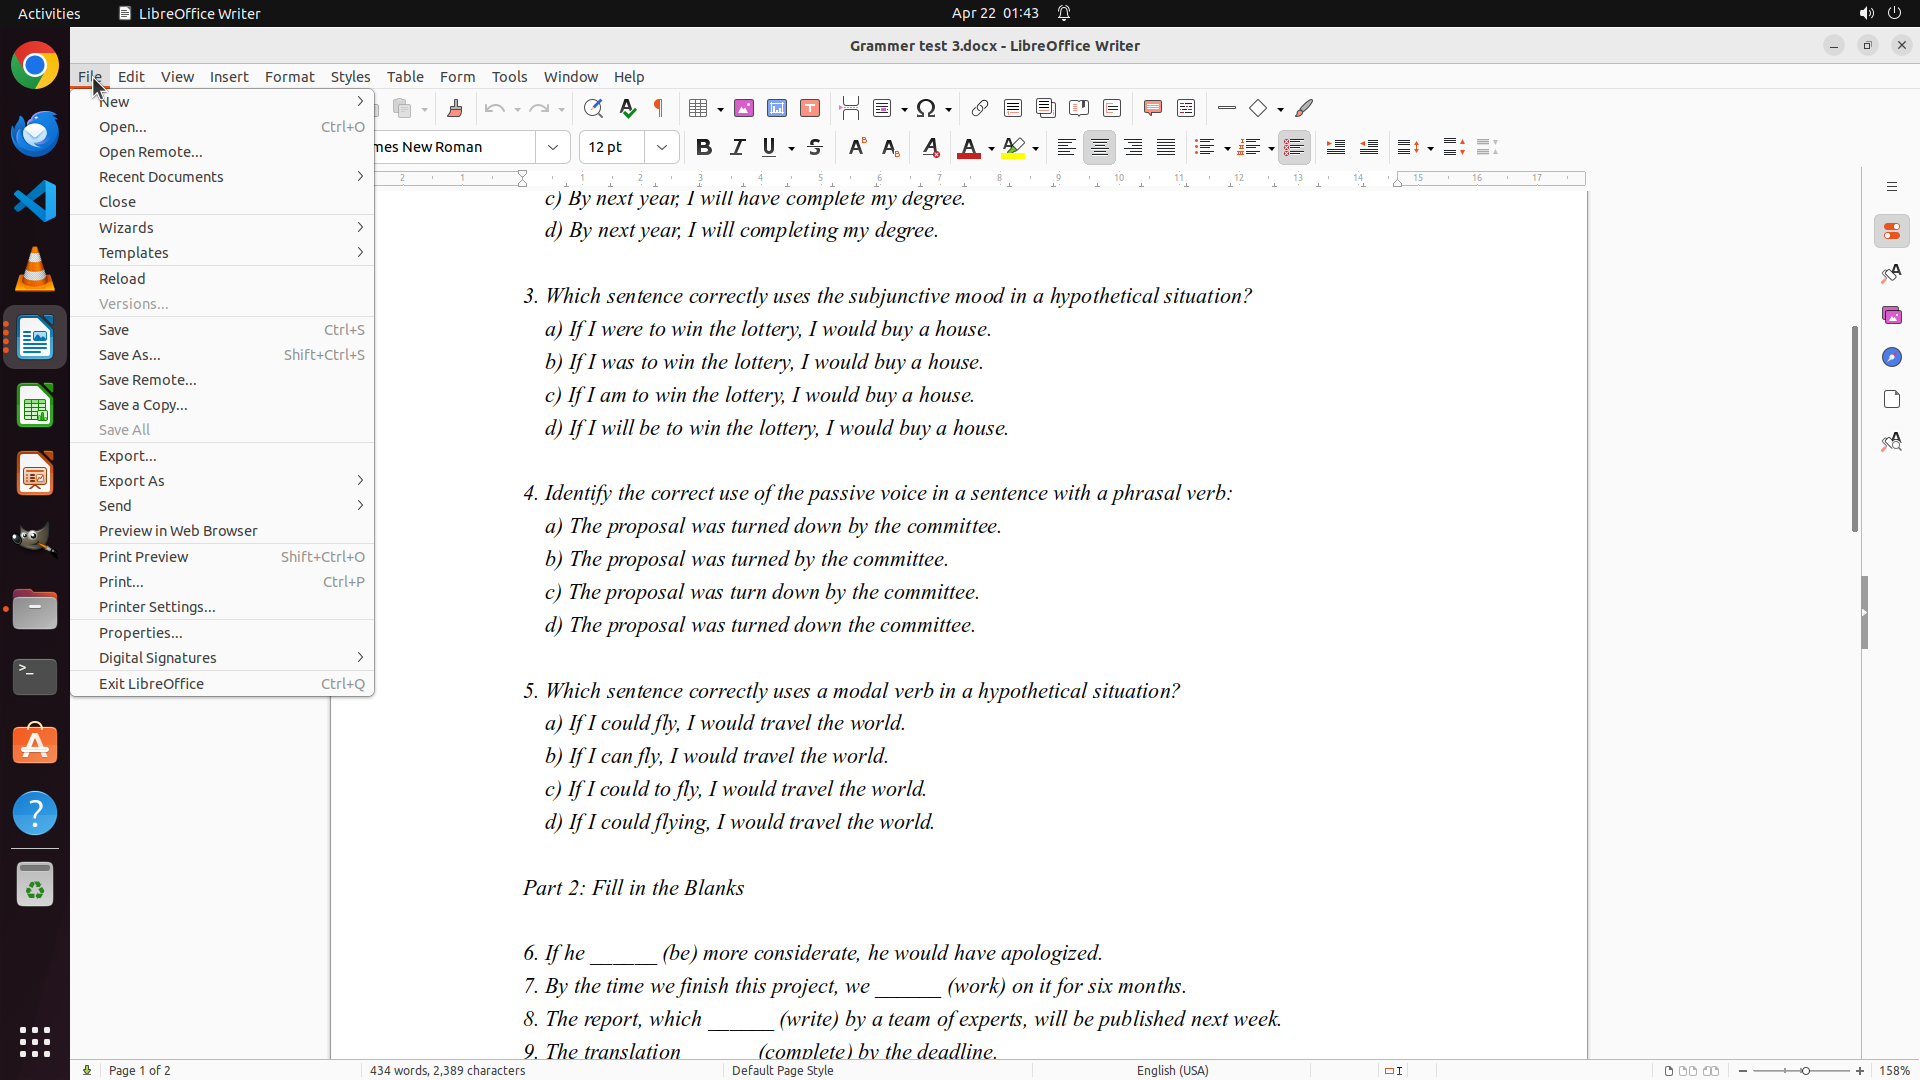This screenshot has height=1080, width=1920.
Task: Enable Justified paragraph alignment
Action: tap(1166, 147)
